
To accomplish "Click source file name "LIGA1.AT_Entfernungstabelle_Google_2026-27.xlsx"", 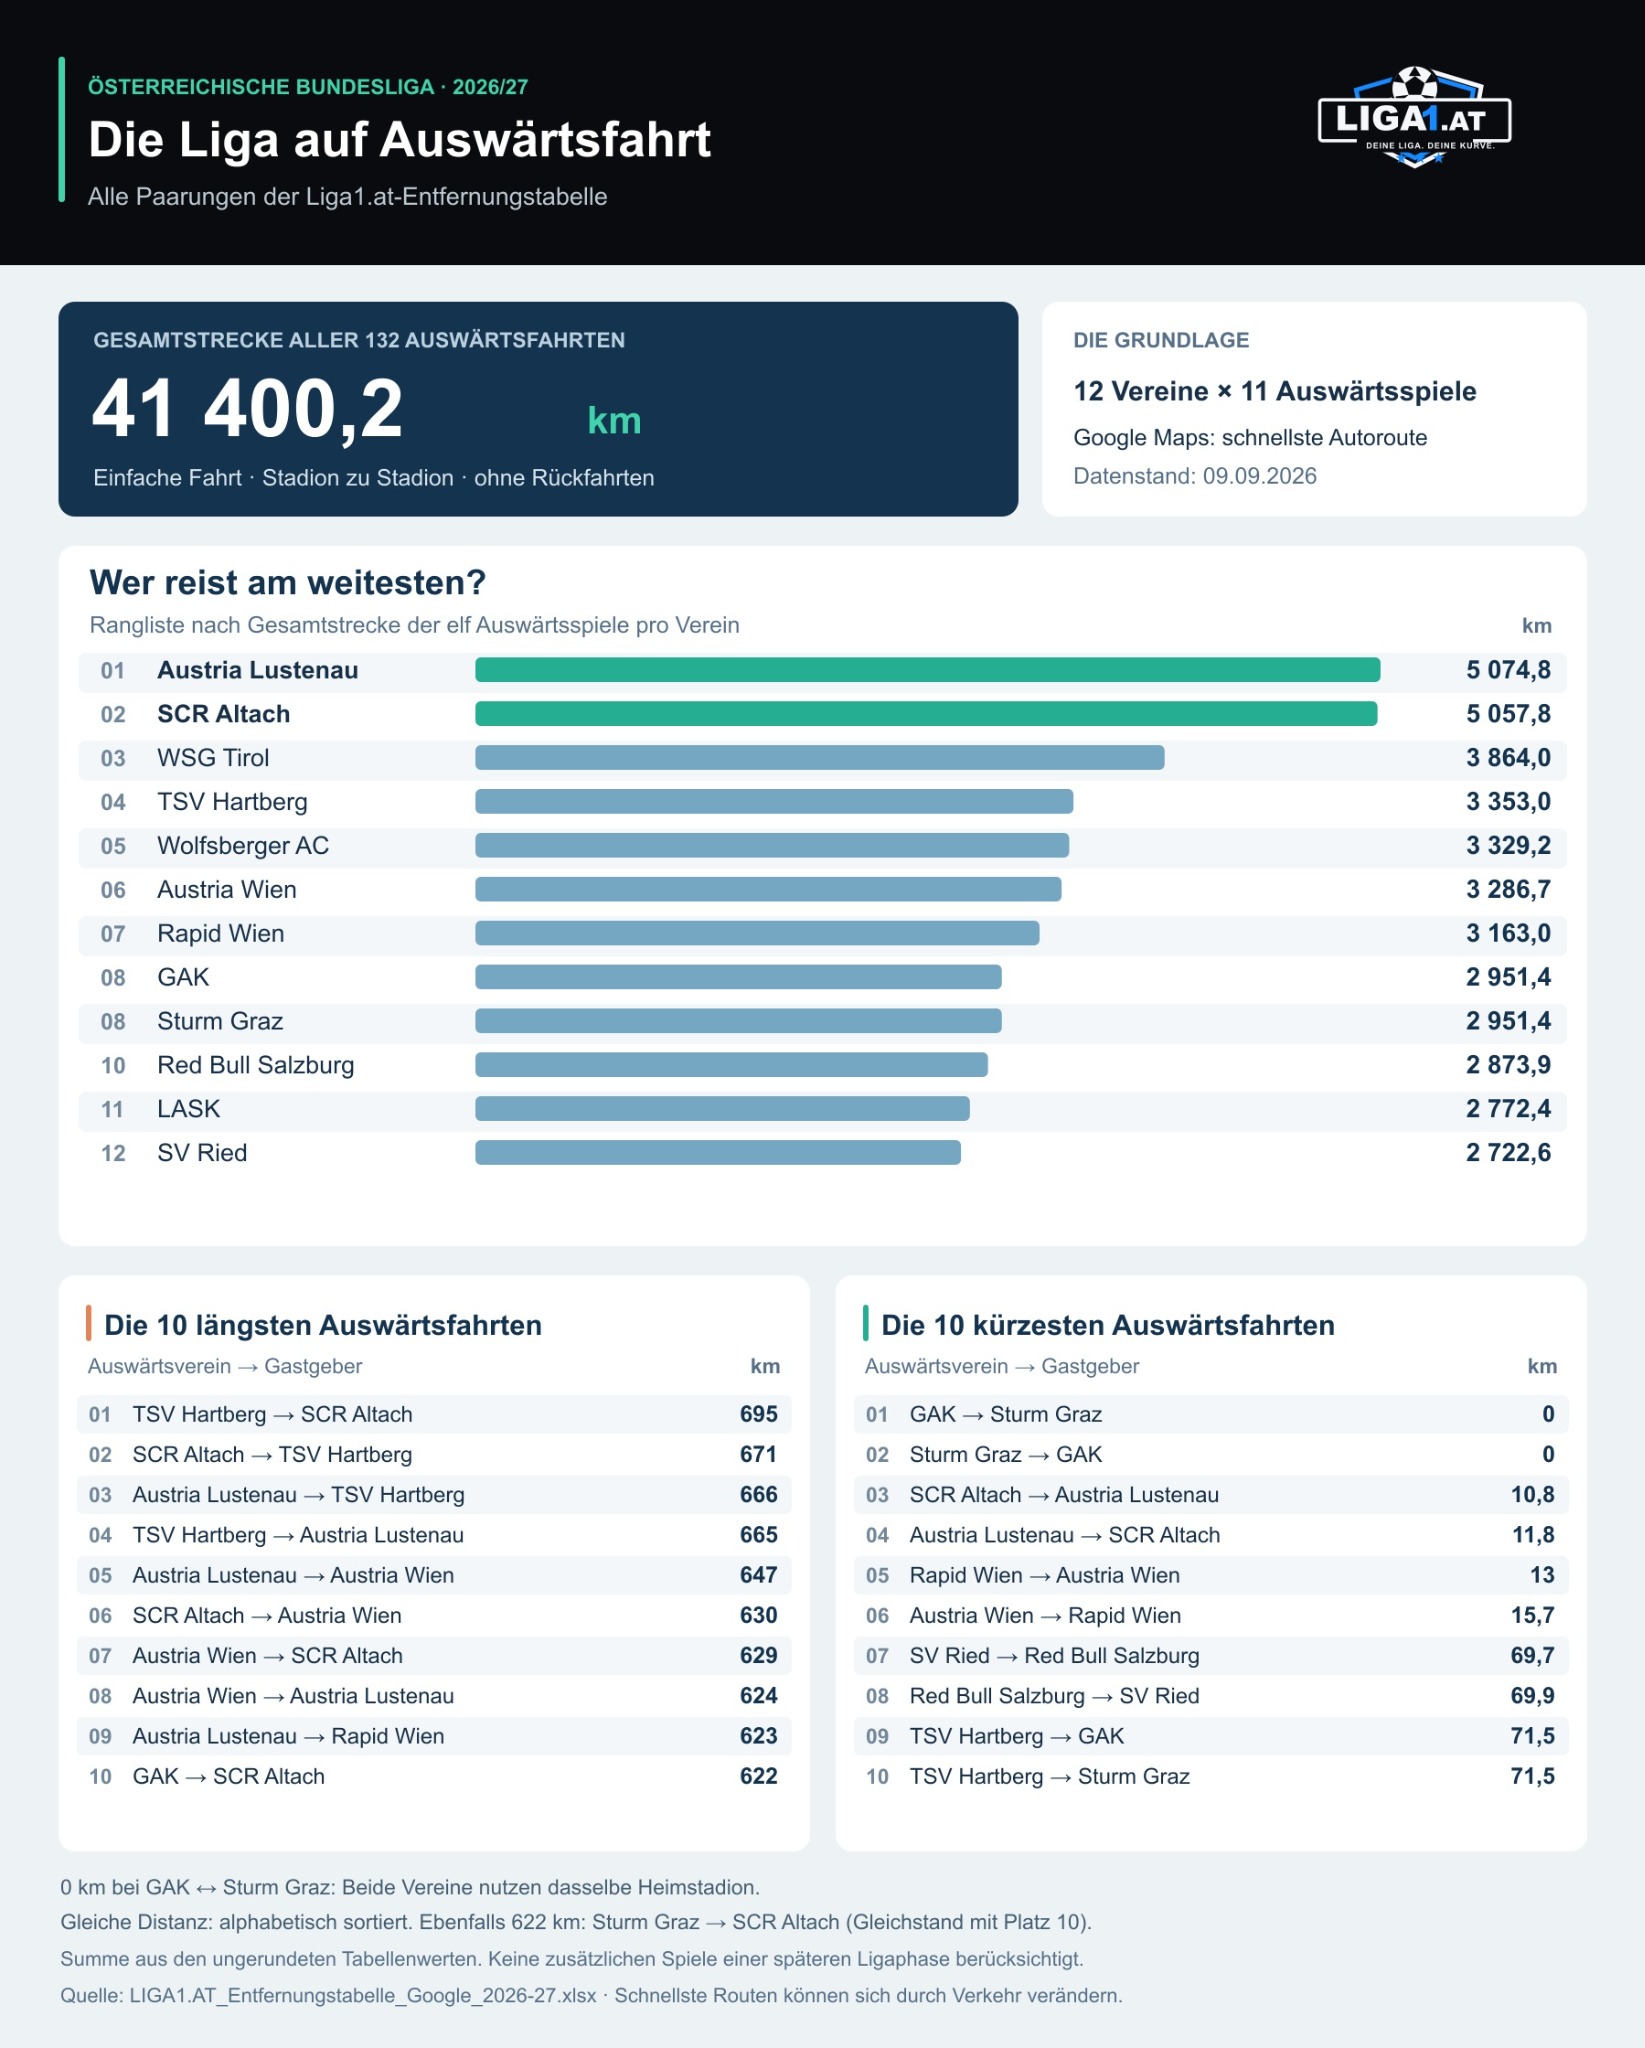I will click(363, 1995).
